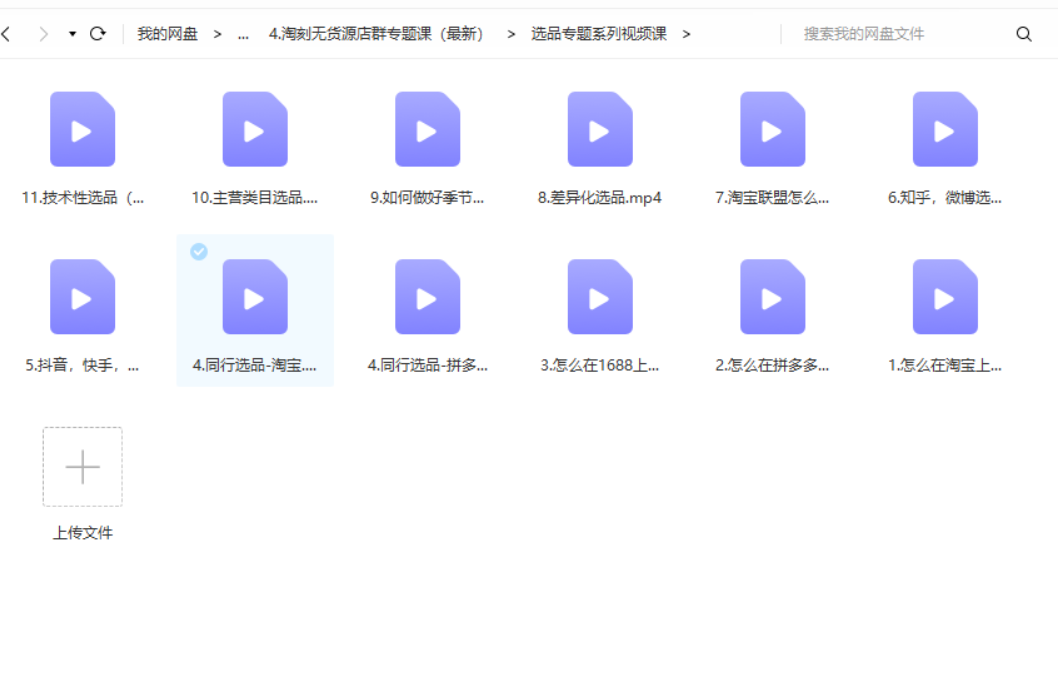Go forward with the forward arrow

43,34
